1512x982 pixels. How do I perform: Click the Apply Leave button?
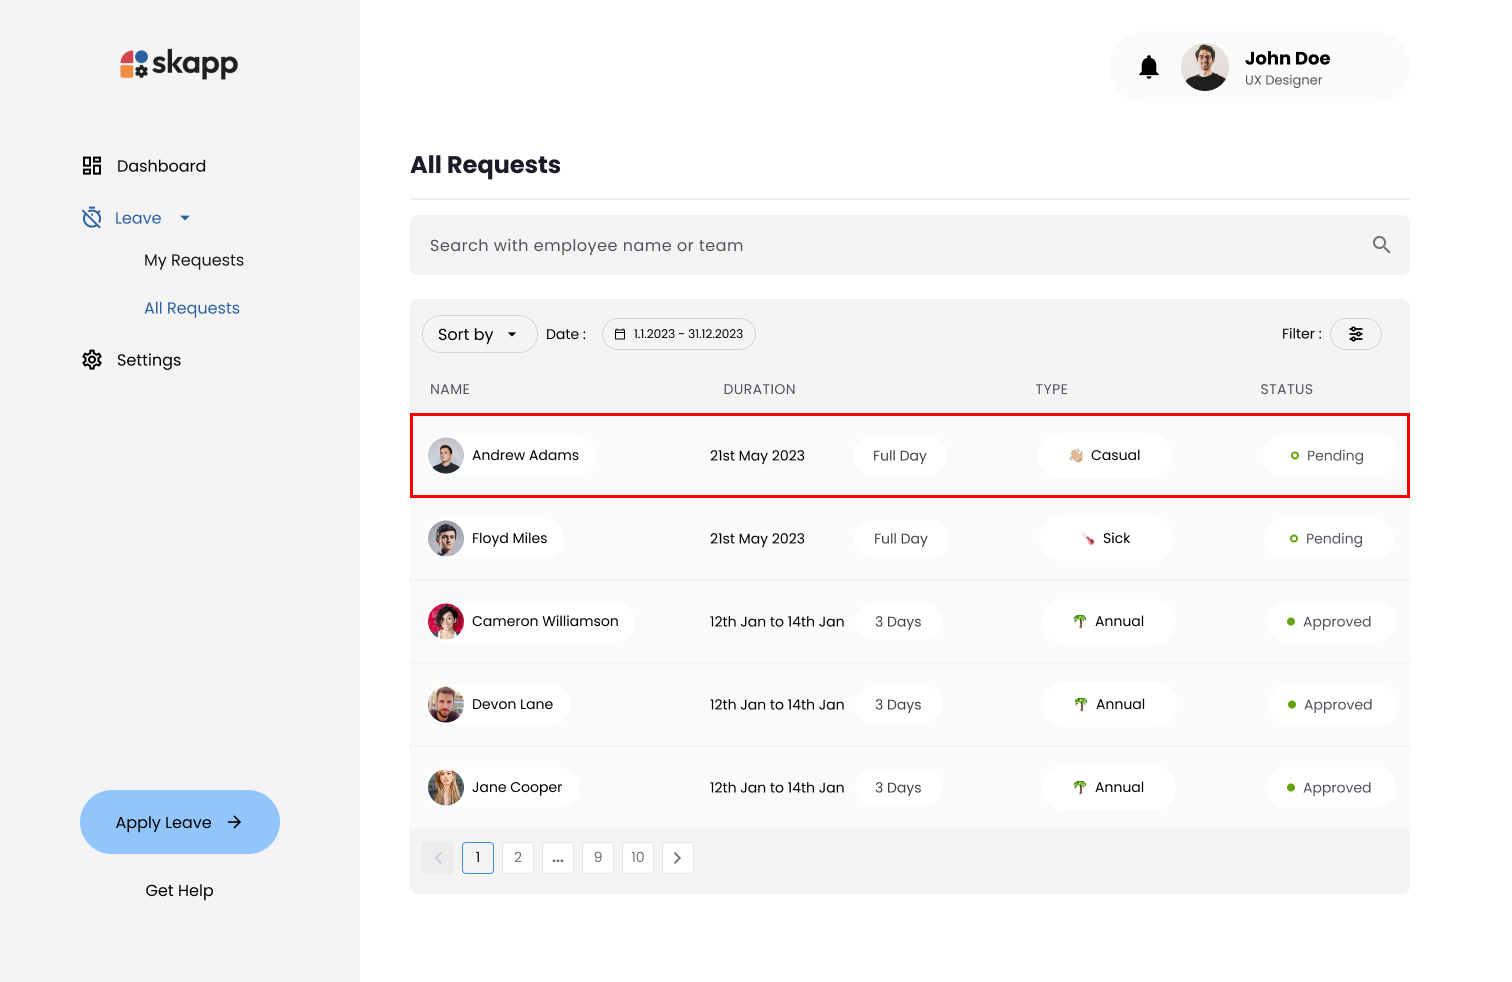[180, 822]
